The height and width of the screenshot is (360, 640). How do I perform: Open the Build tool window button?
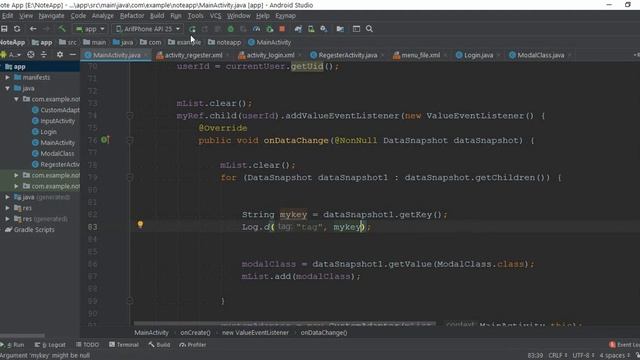[159, 345]
